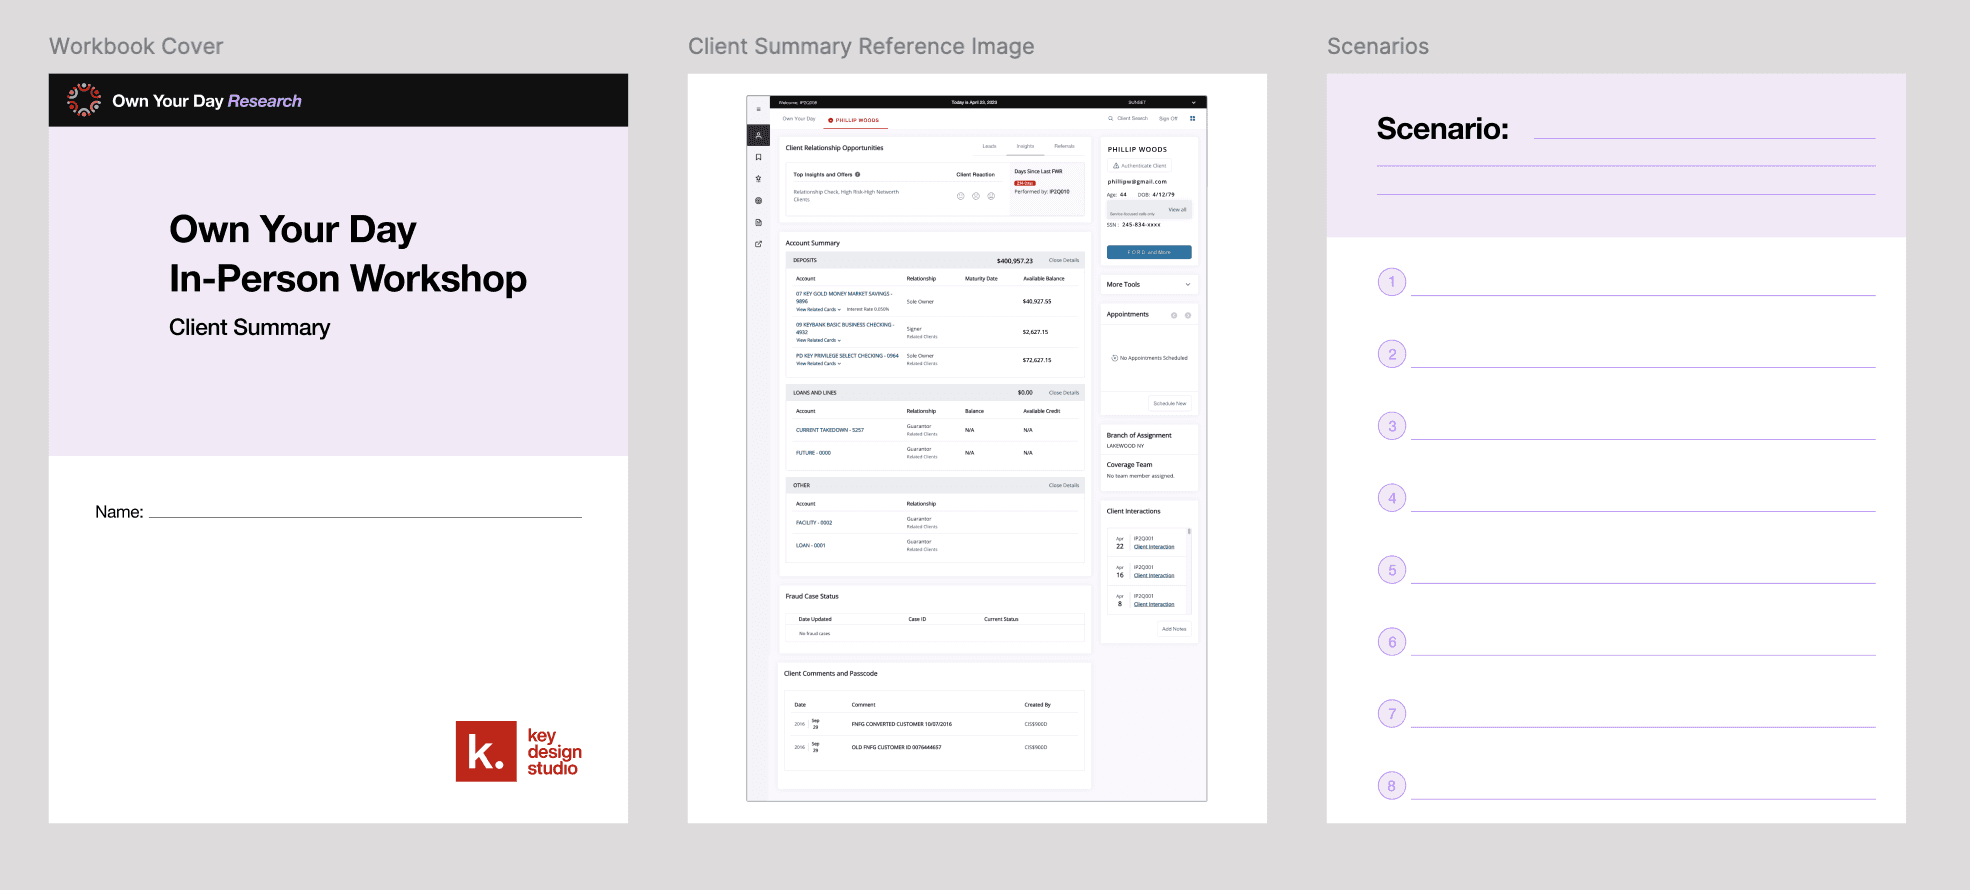Select the Phillip Woods tab
The width and height of the screenshot is (1970, 890).
854,120
